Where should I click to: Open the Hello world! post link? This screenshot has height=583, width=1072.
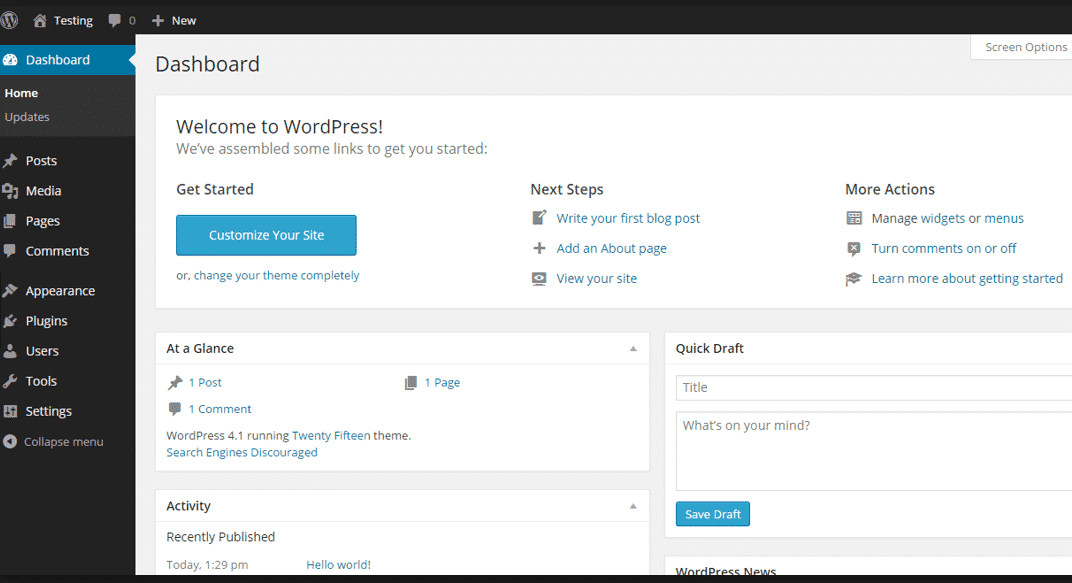point(338,565)
